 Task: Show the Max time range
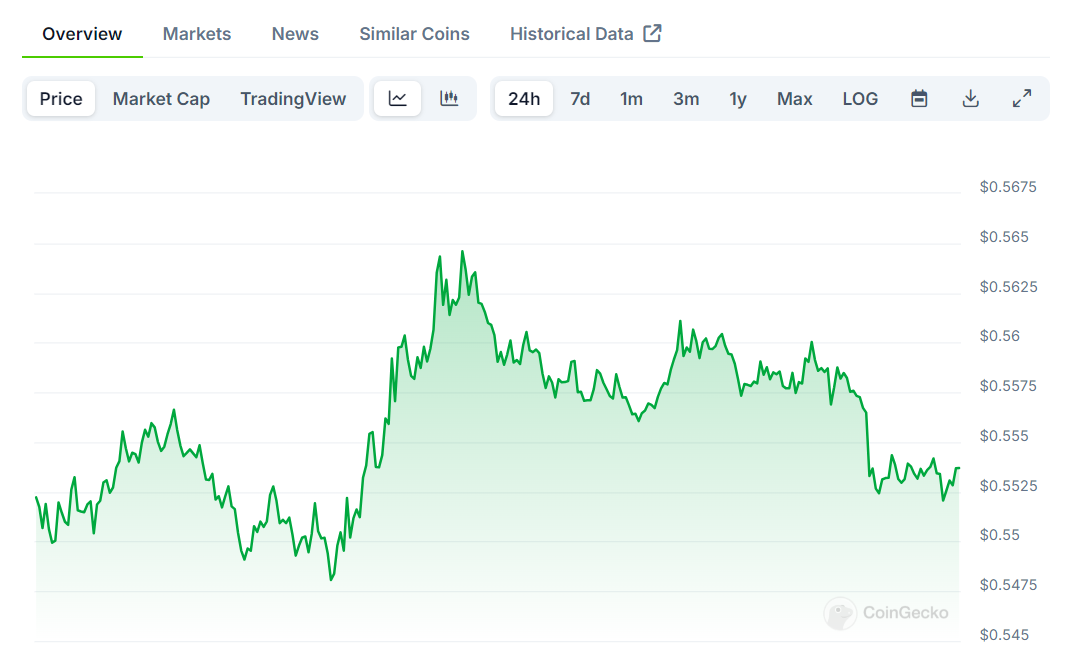pyautogui.click(x=795, y=99)
